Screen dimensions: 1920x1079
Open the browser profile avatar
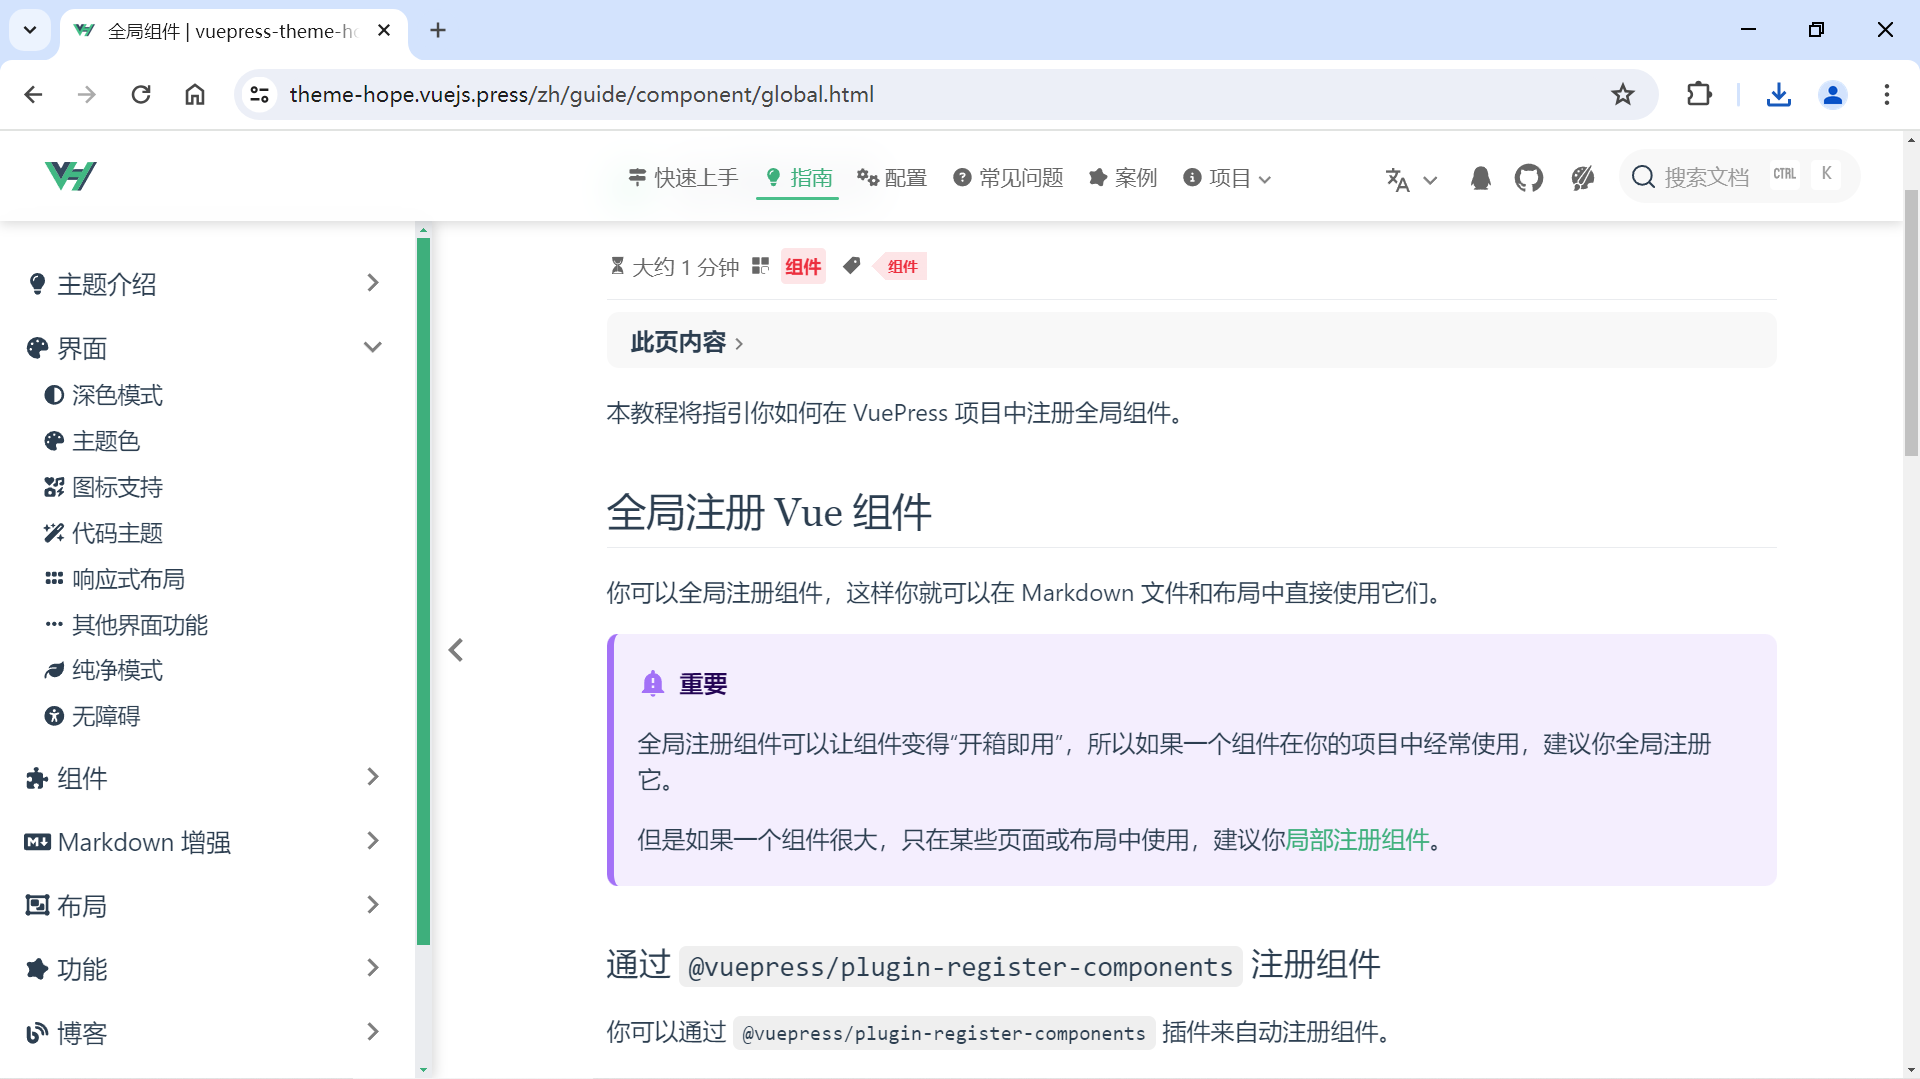pyautogui.click(x=1833, y=94)
